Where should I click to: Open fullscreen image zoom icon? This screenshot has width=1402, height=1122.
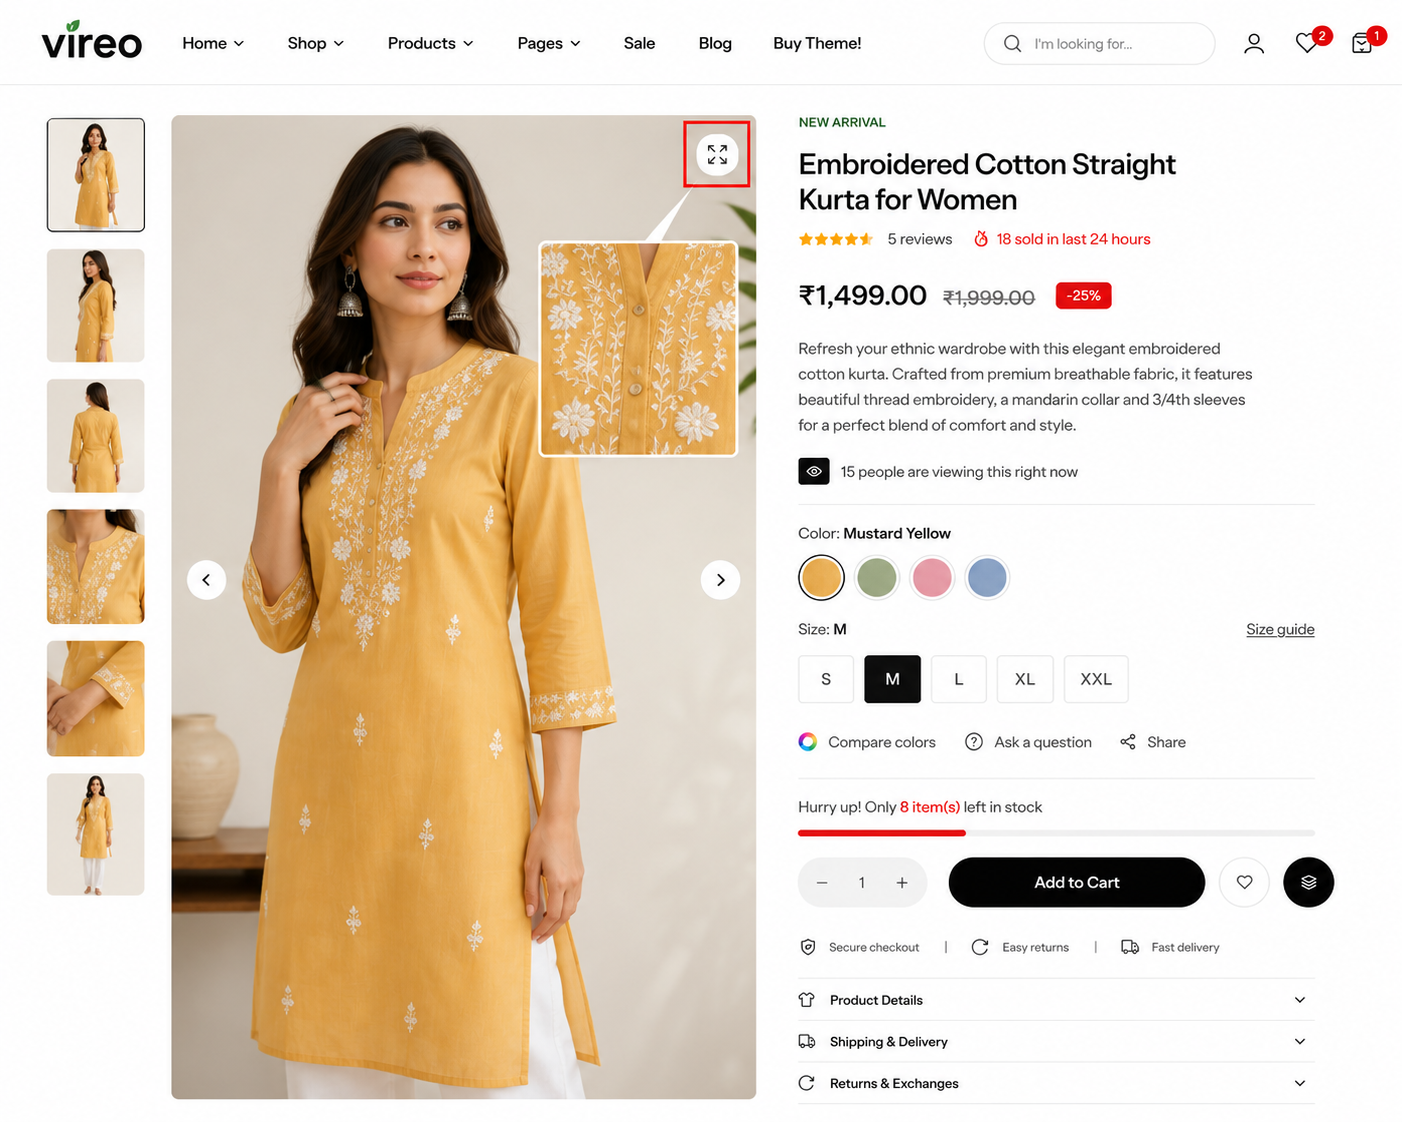click(x=717, y=155)
